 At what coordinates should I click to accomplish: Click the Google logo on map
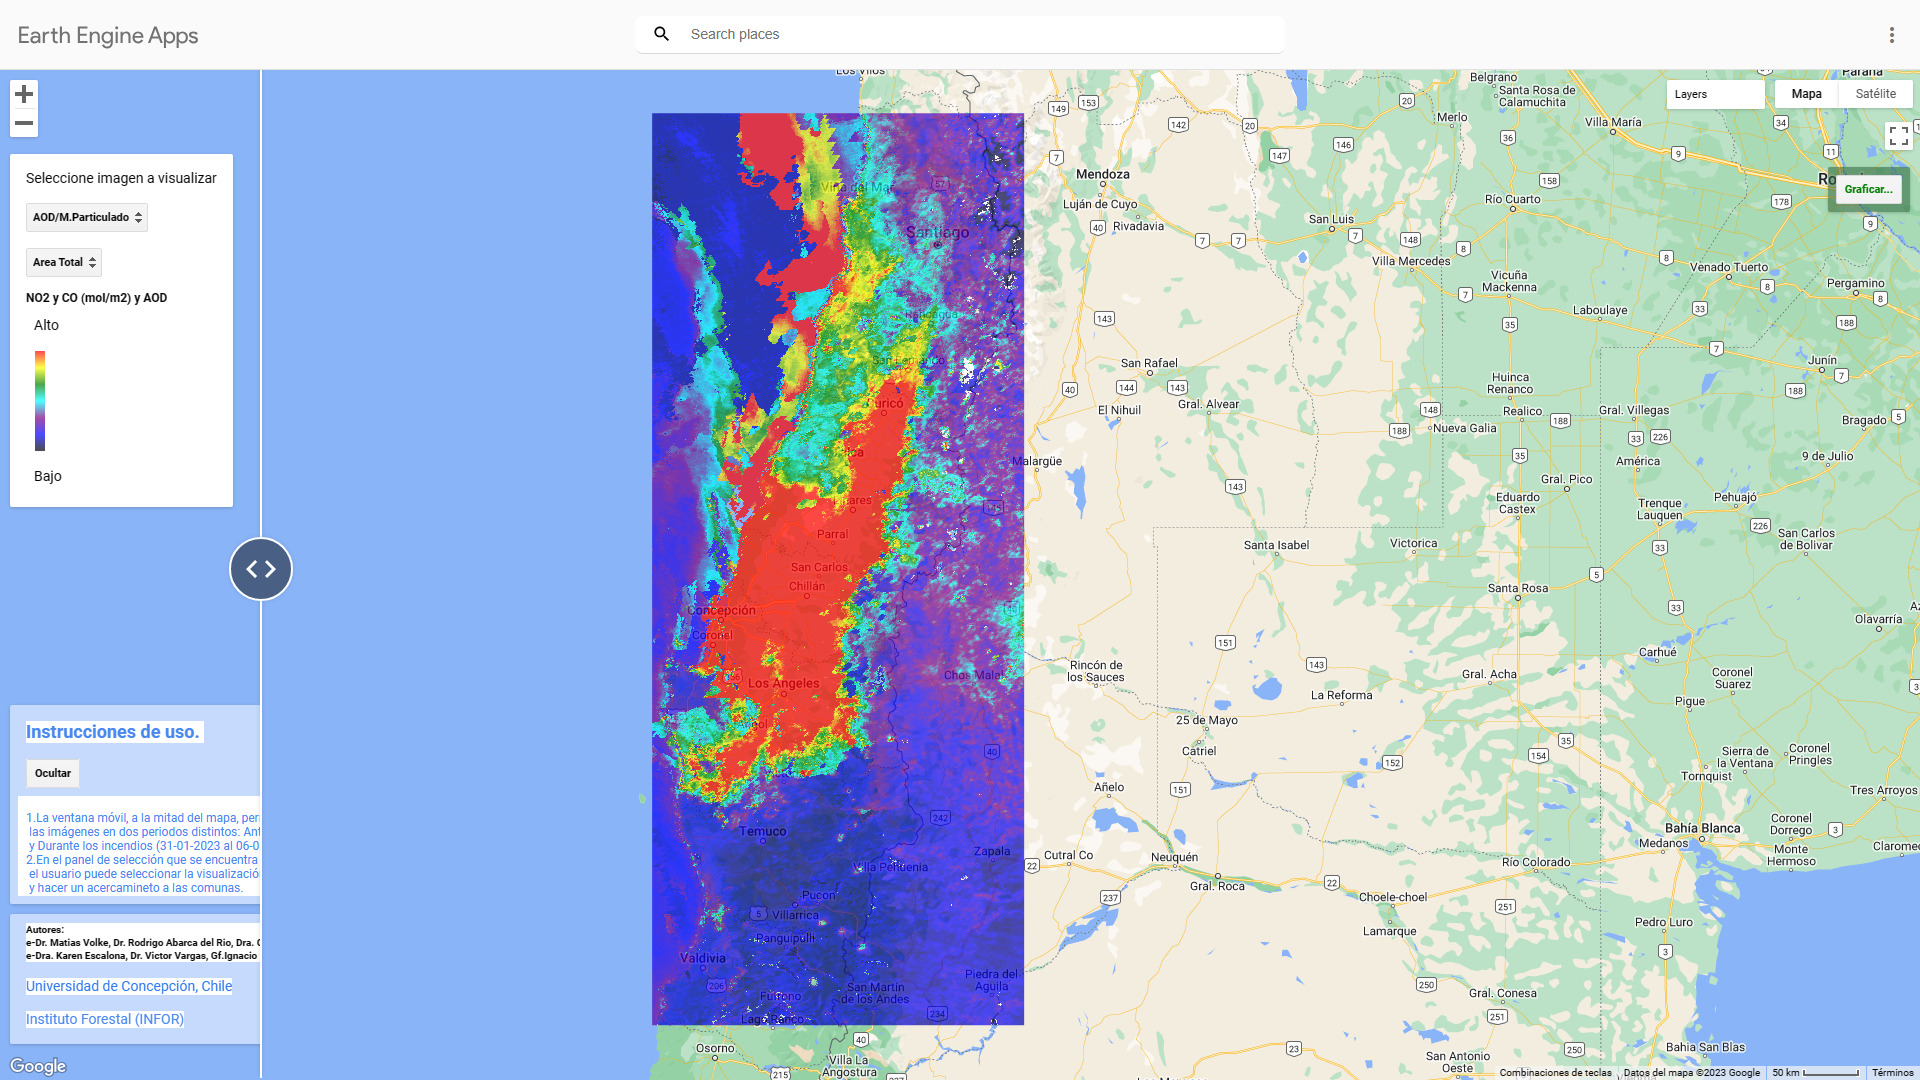click(38, 1066)
